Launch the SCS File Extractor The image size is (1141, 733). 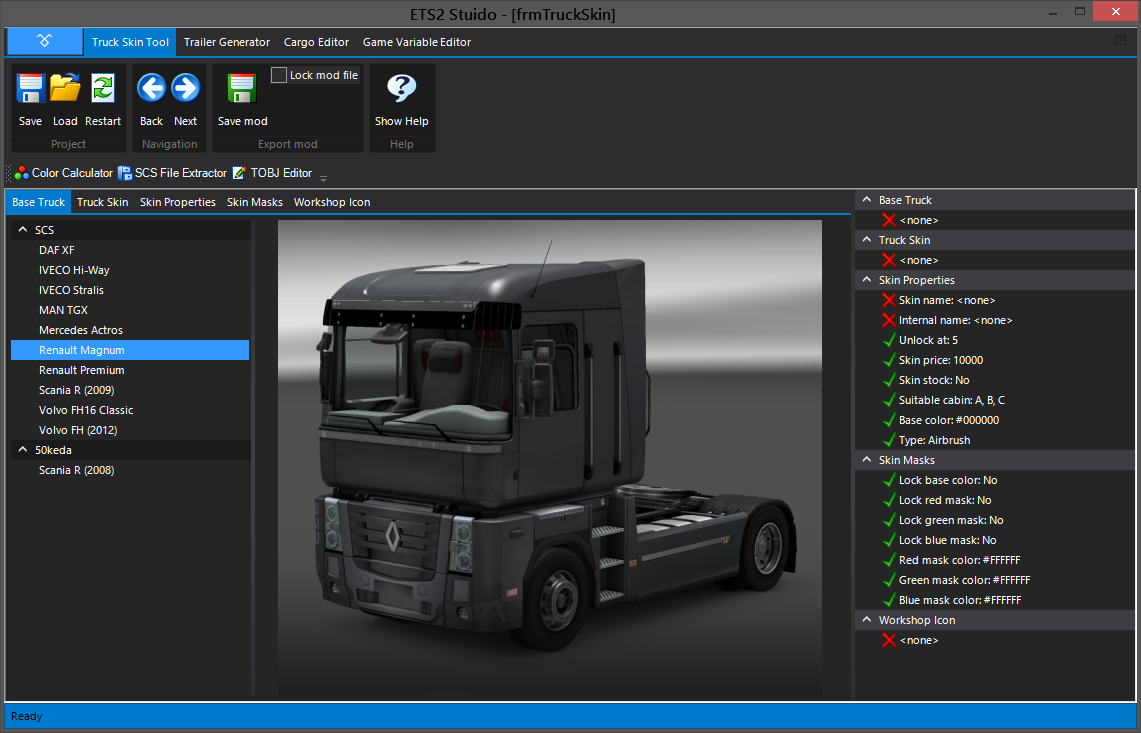[175, 172]
